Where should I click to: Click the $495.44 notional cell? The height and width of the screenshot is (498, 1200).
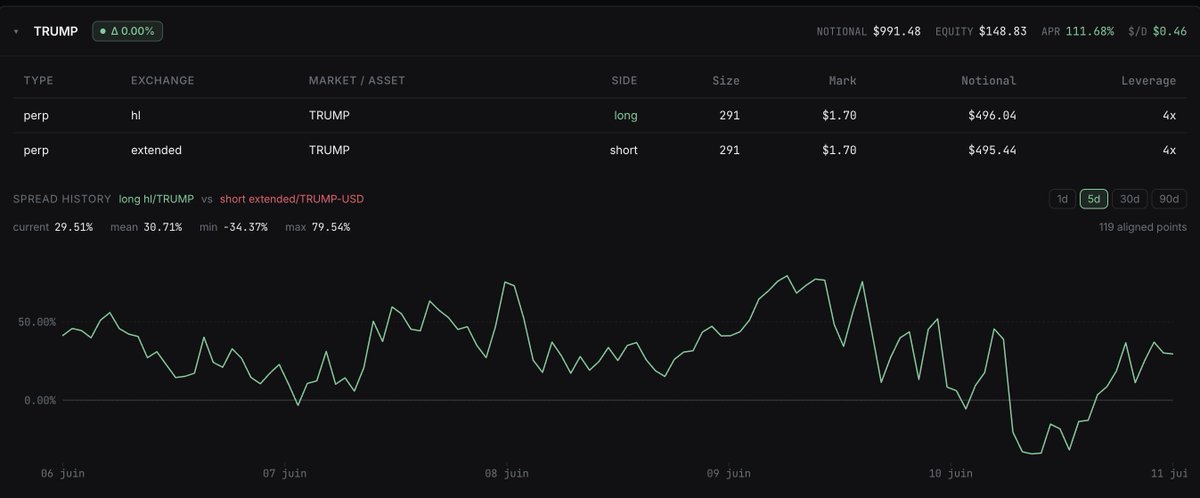point(992,151)
